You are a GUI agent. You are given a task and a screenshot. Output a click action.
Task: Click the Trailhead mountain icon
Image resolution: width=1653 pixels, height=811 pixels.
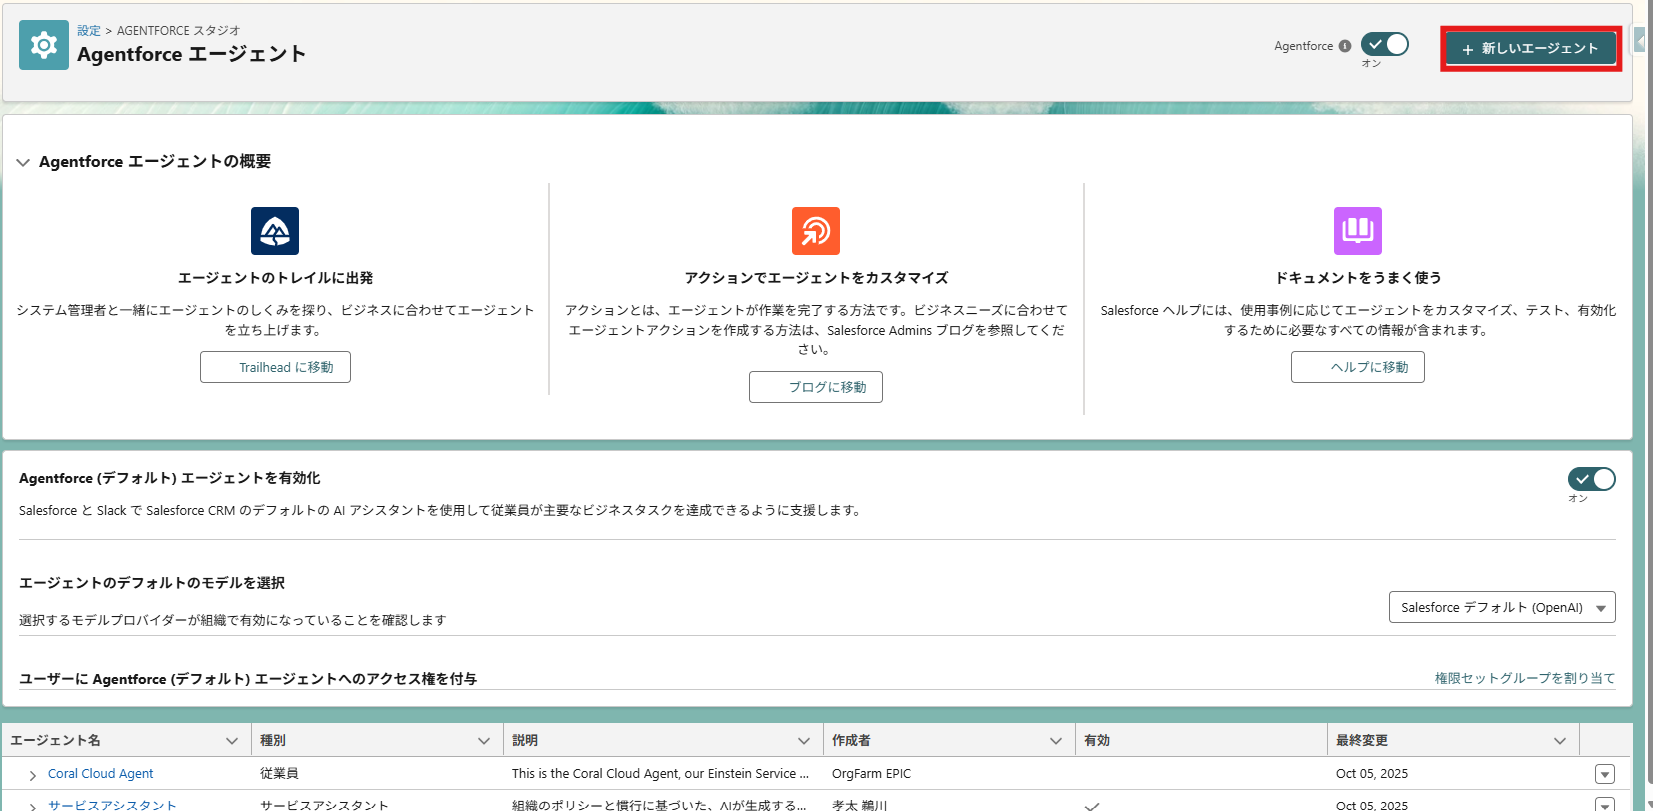pos(275,231)
